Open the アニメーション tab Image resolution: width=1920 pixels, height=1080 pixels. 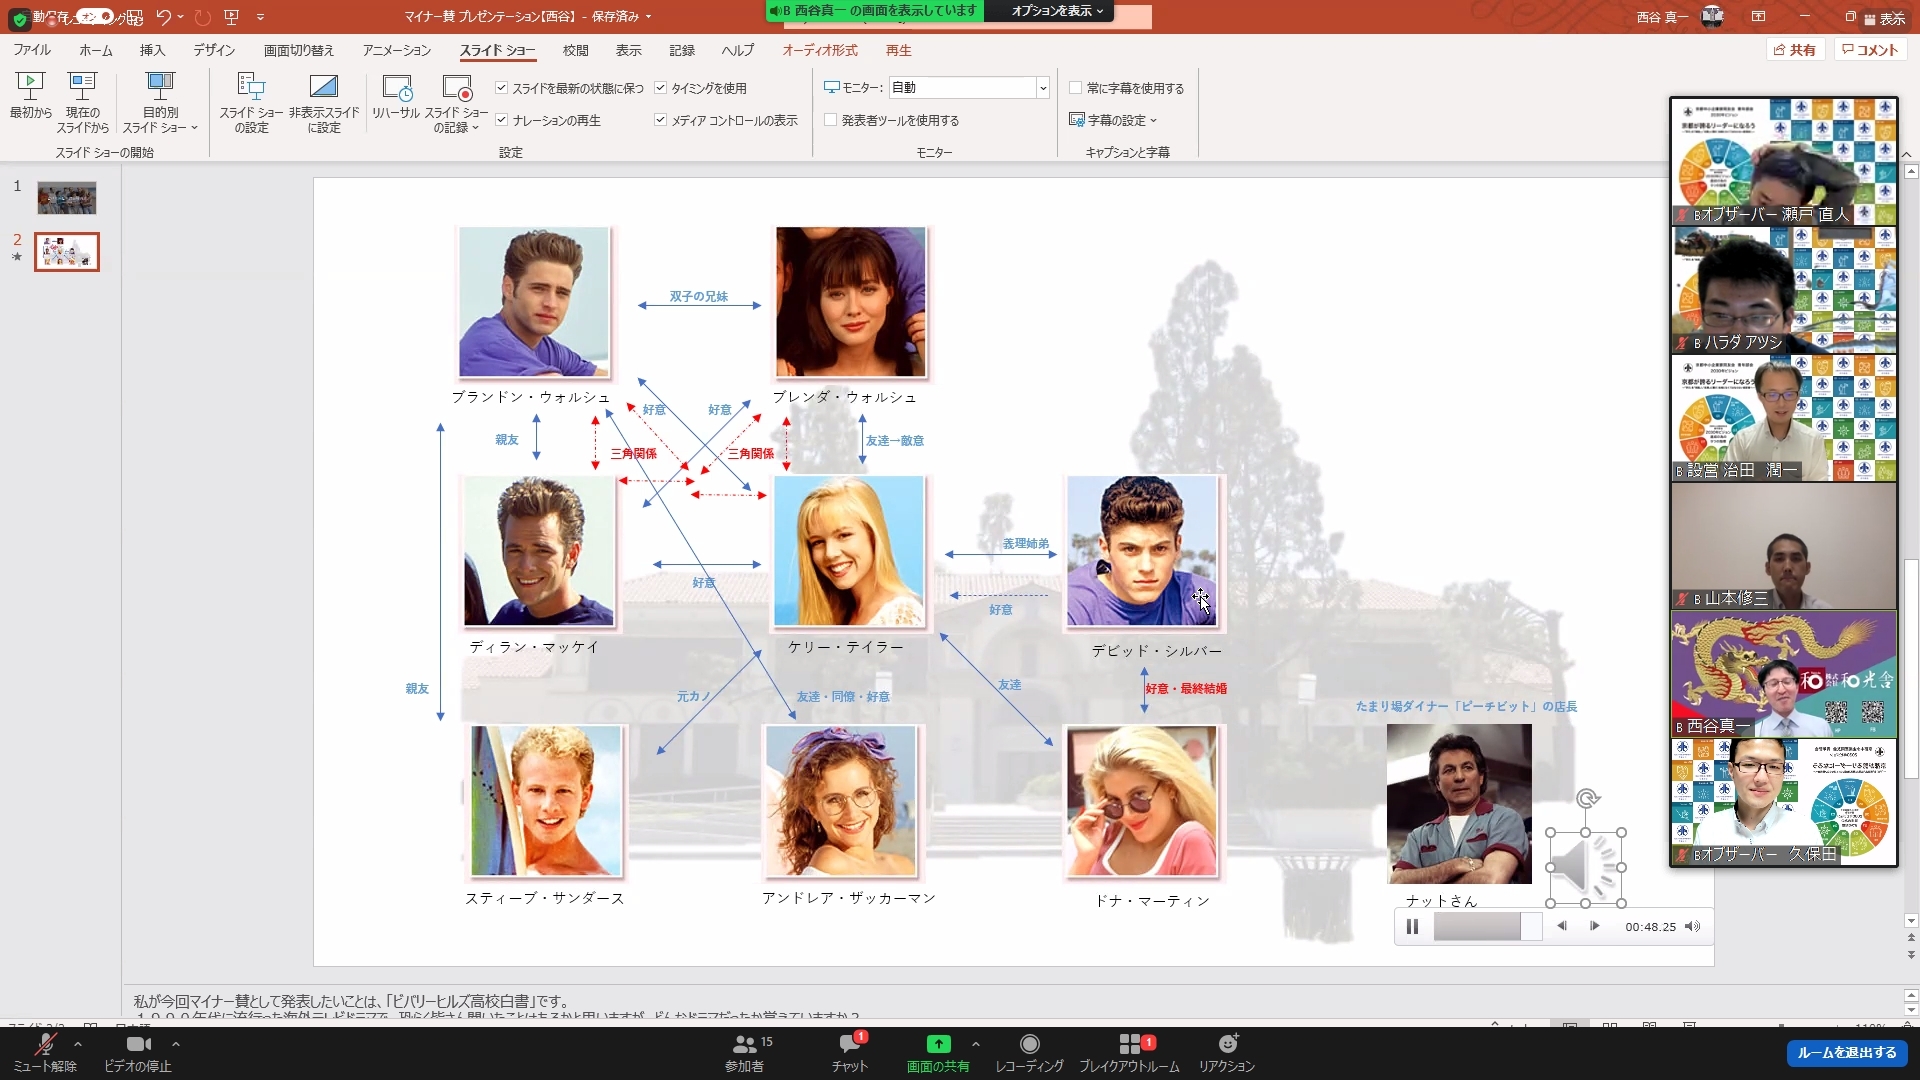click(397, 50)
